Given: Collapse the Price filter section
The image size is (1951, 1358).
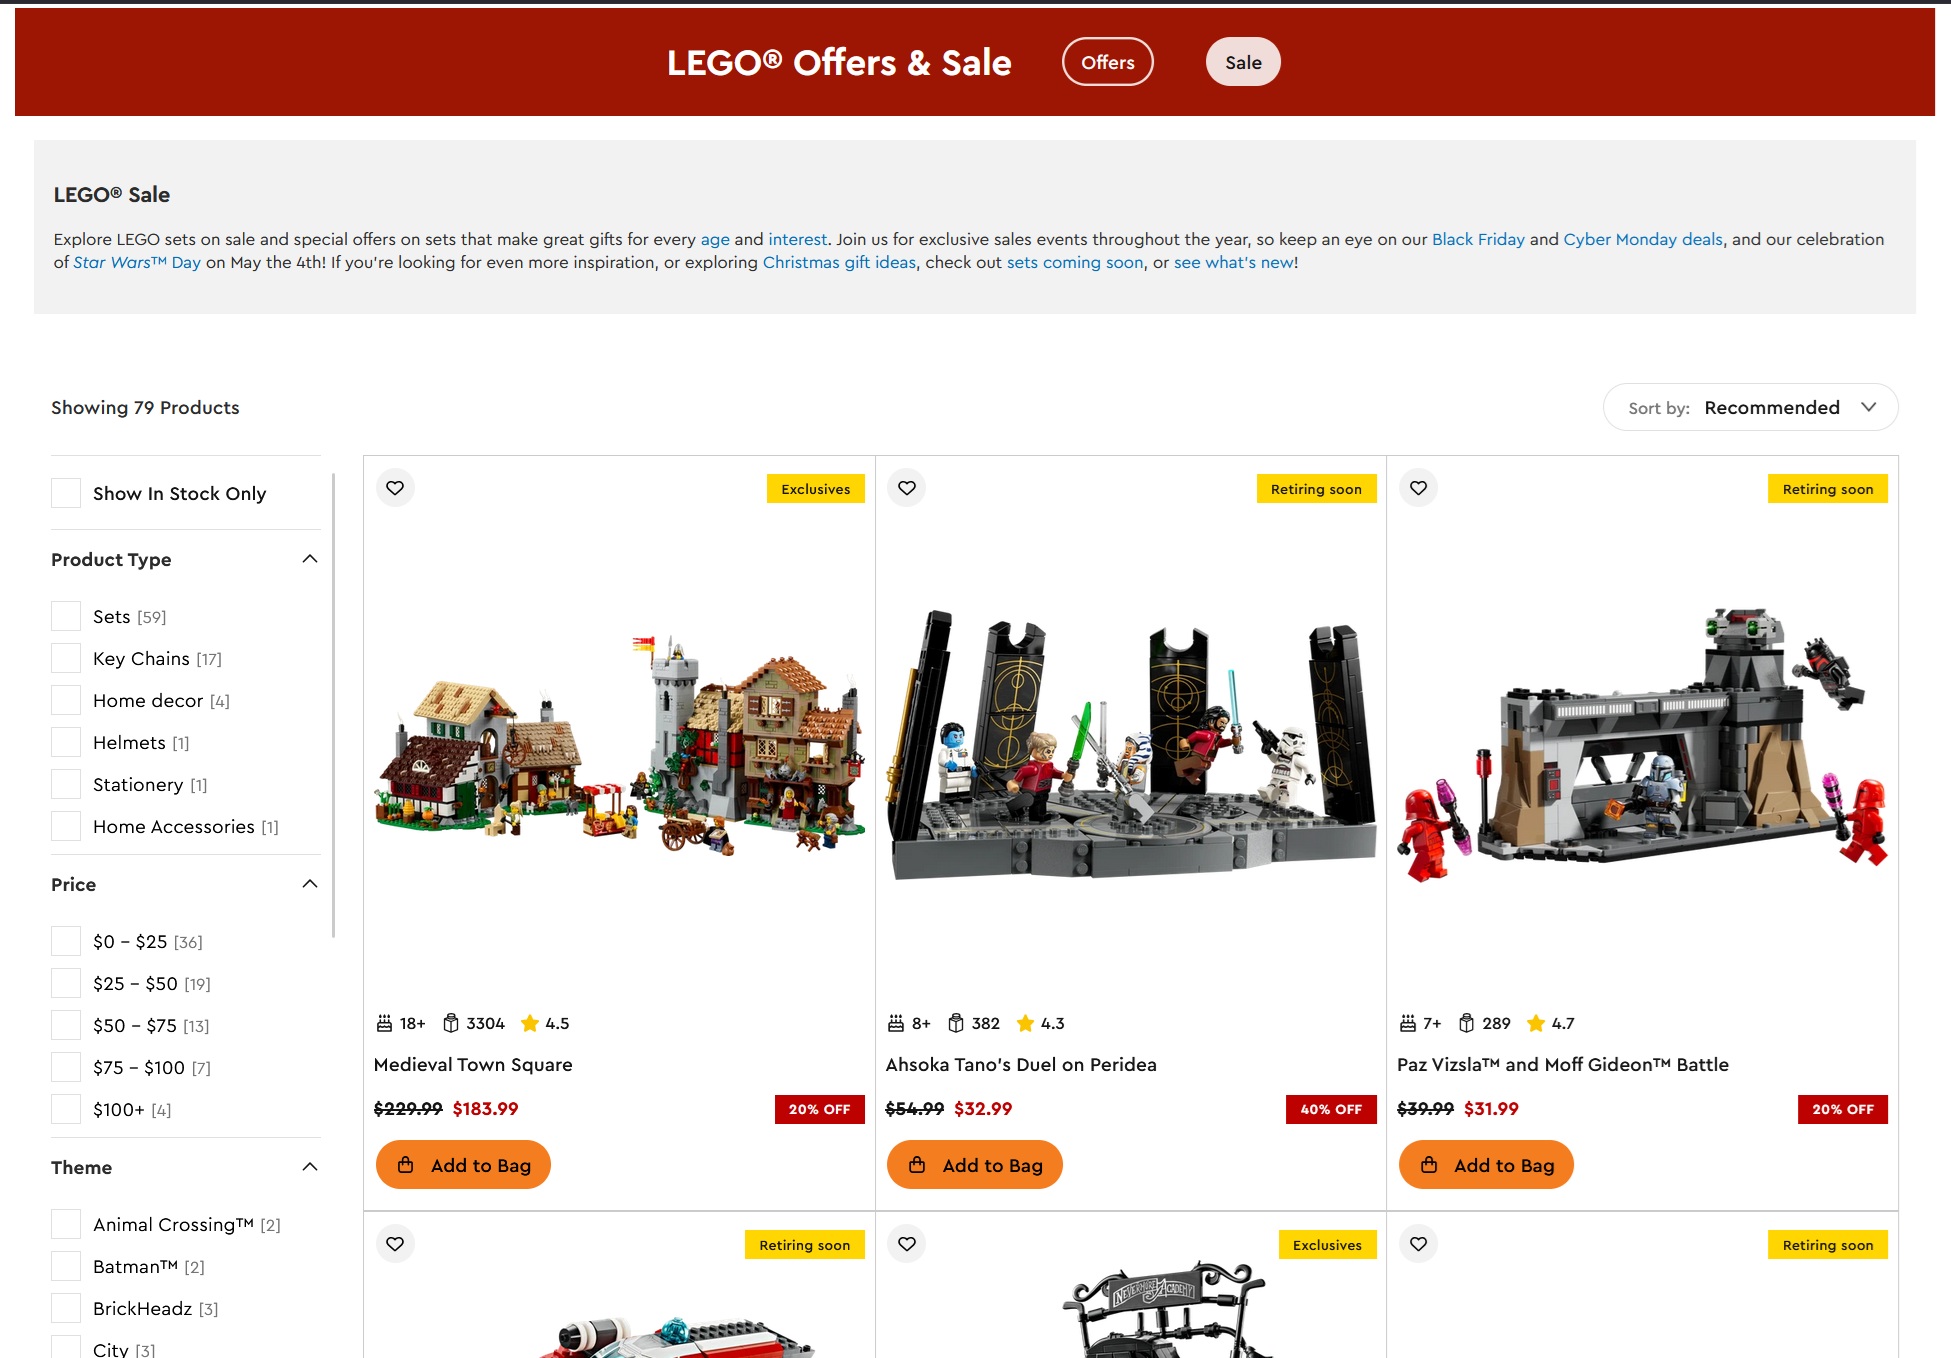Looking at the screenshot, I should (x=310, y=884).
